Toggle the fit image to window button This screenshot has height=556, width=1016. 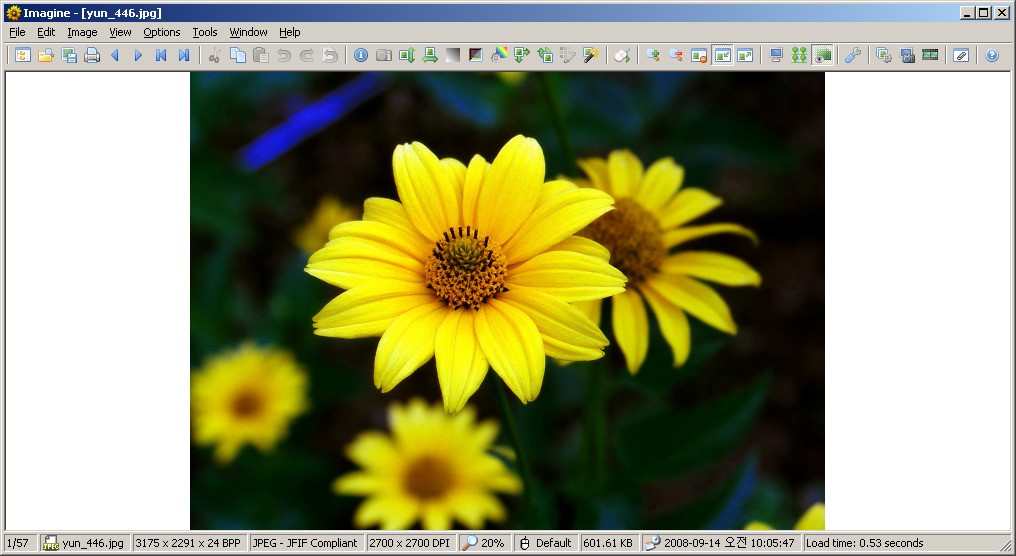(x=722, y=56)
